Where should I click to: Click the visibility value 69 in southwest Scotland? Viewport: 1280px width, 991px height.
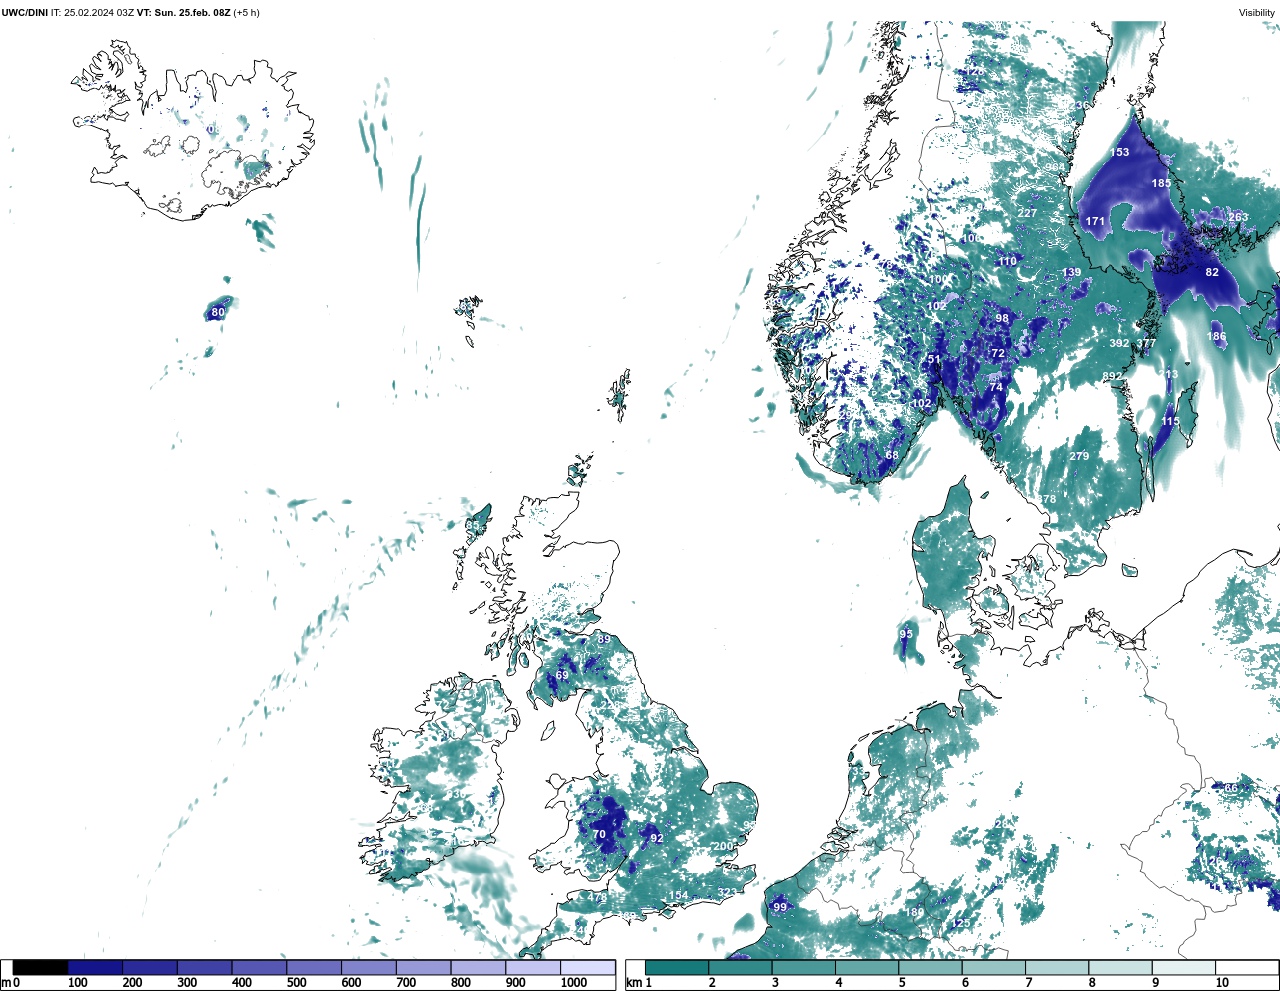(562, 675)
